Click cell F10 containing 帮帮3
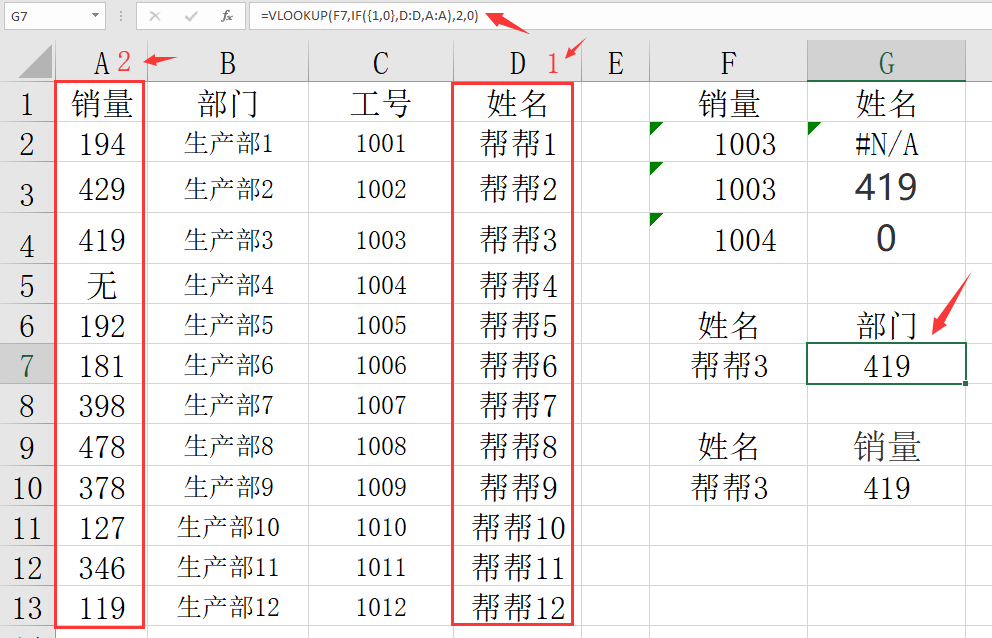 pos(728,486)
